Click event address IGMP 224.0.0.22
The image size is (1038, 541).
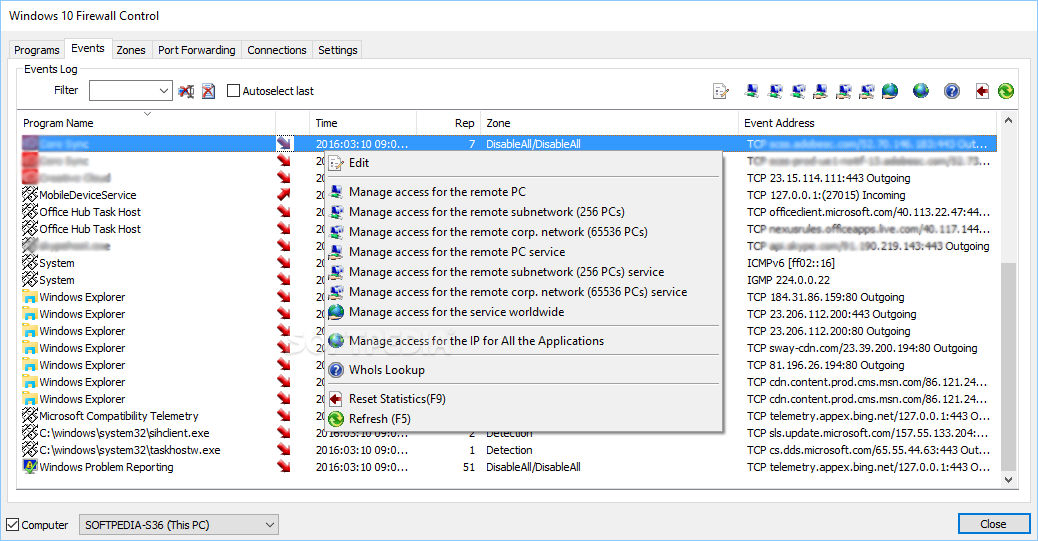pos(788,280)
